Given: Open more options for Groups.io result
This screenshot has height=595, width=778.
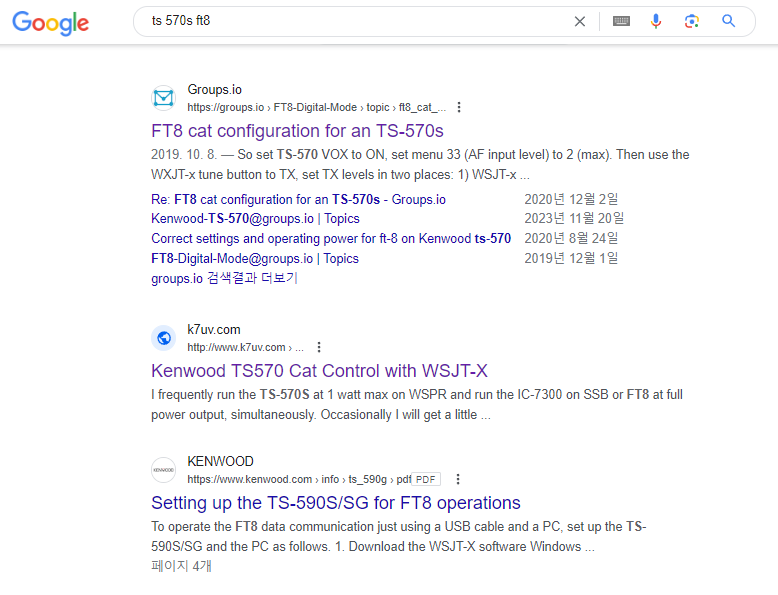Looking at the screenshot, I should [459, 107].
